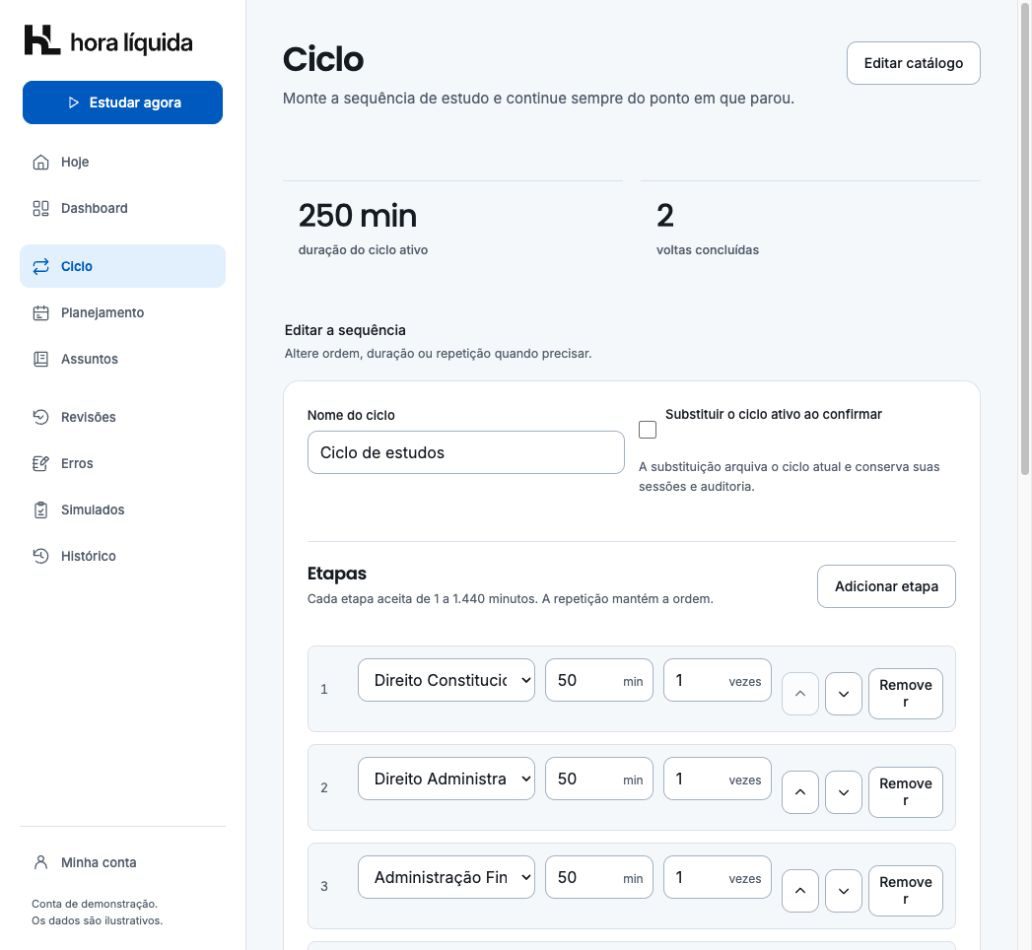
Task: Move step 1 Direito Constitucional down
Action: click(x=844, y=693)
